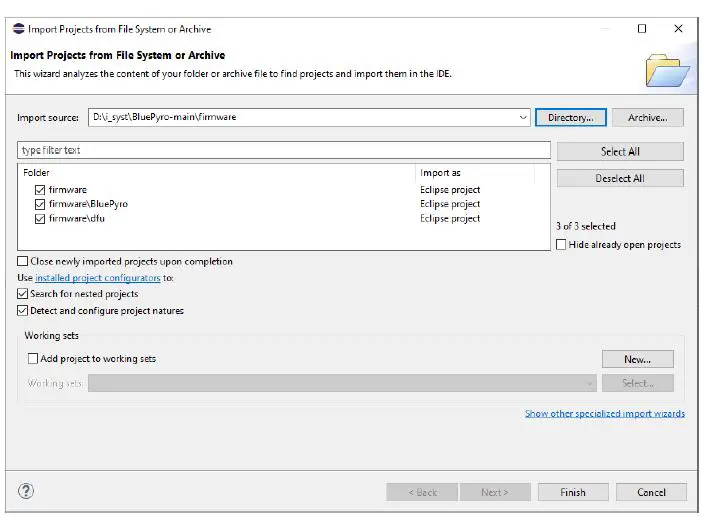Toggle Search for nested projects
This screenshot has height=520, width=705.
(x=22, y=293)
